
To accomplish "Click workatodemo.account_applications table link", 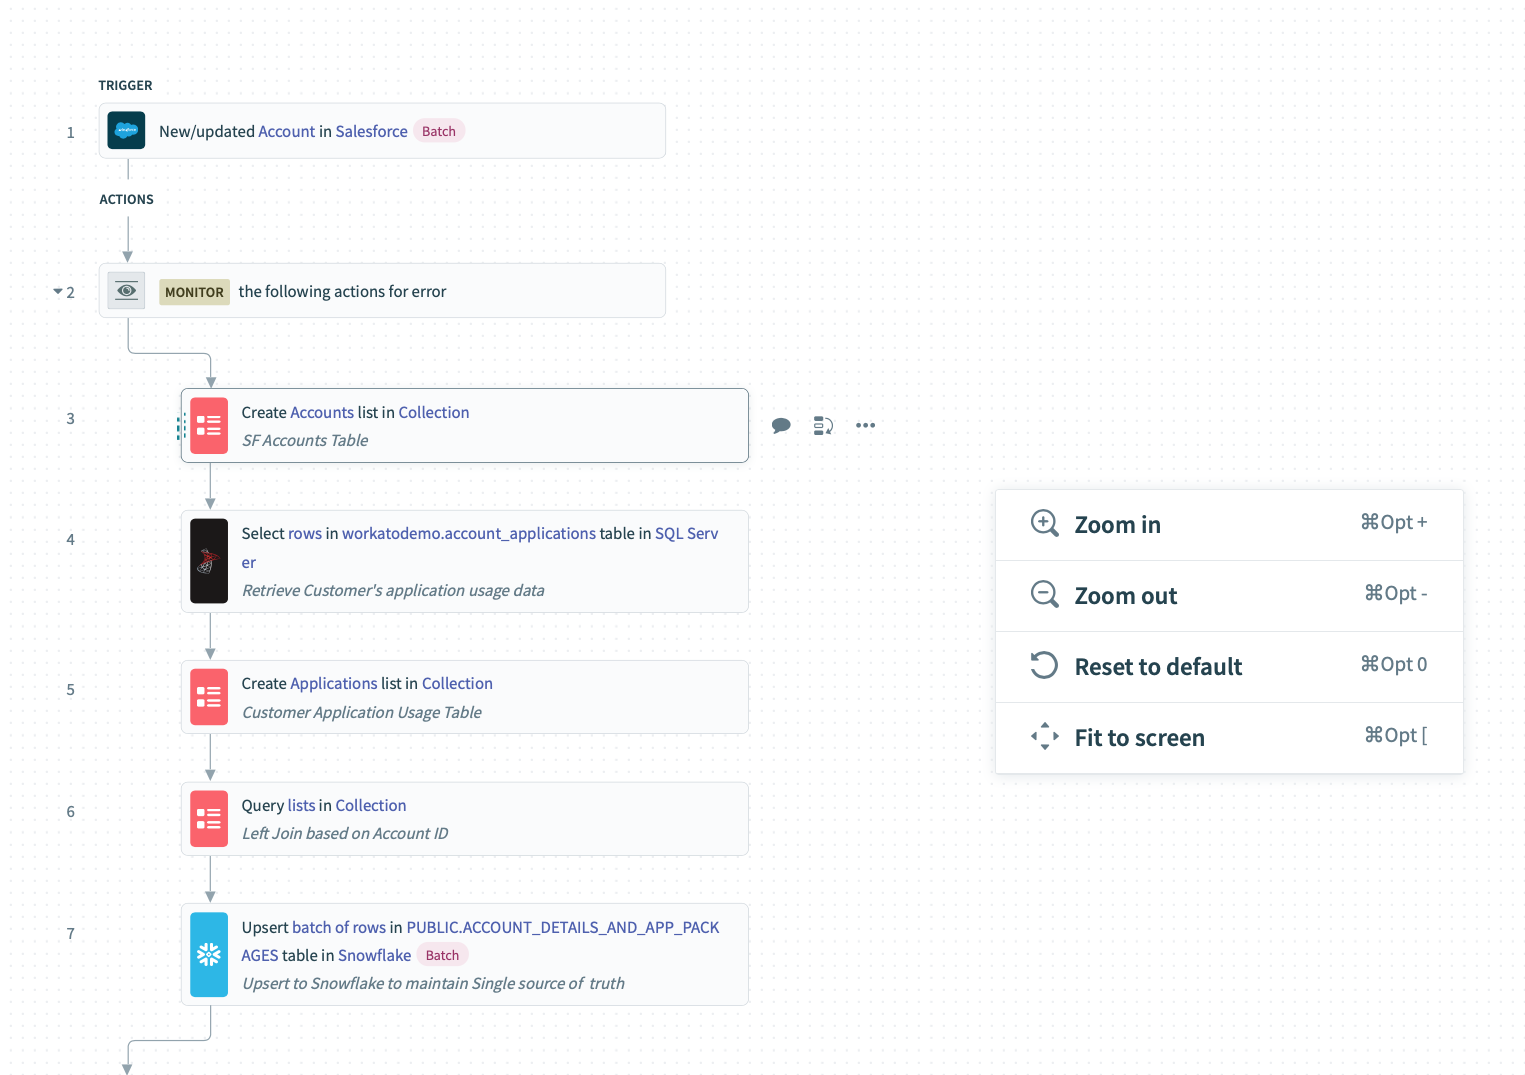I will click(x=469, y=533).
